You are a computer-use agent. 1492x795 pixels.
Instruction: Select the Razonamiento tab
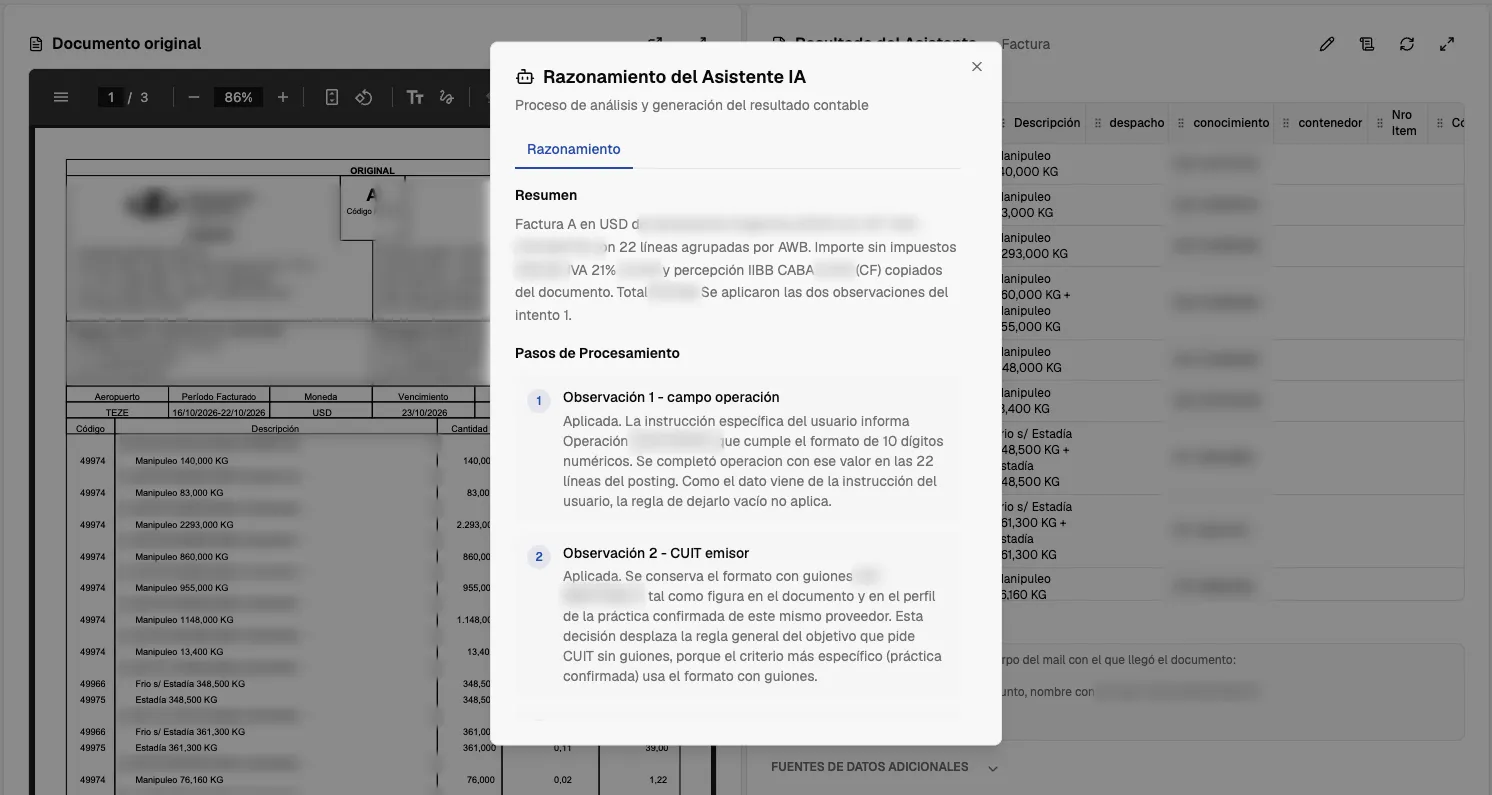(574, 149)
